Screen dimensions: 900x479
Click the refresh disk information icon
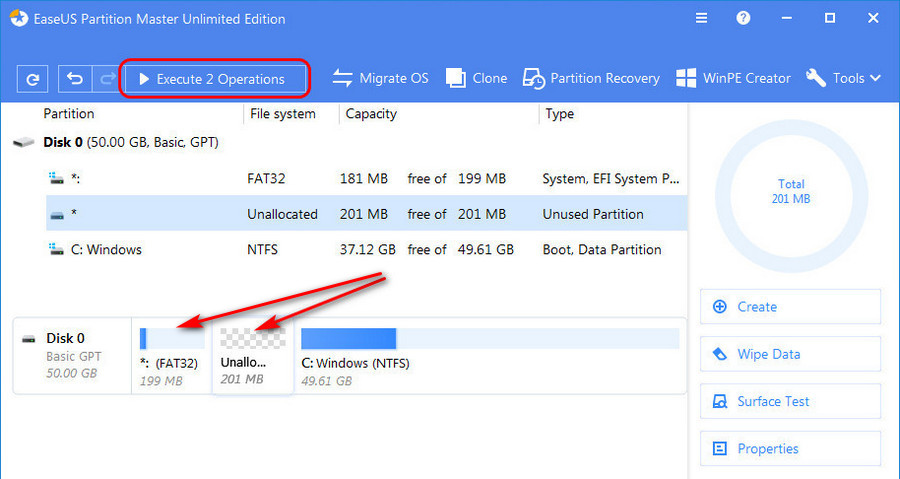32,79
